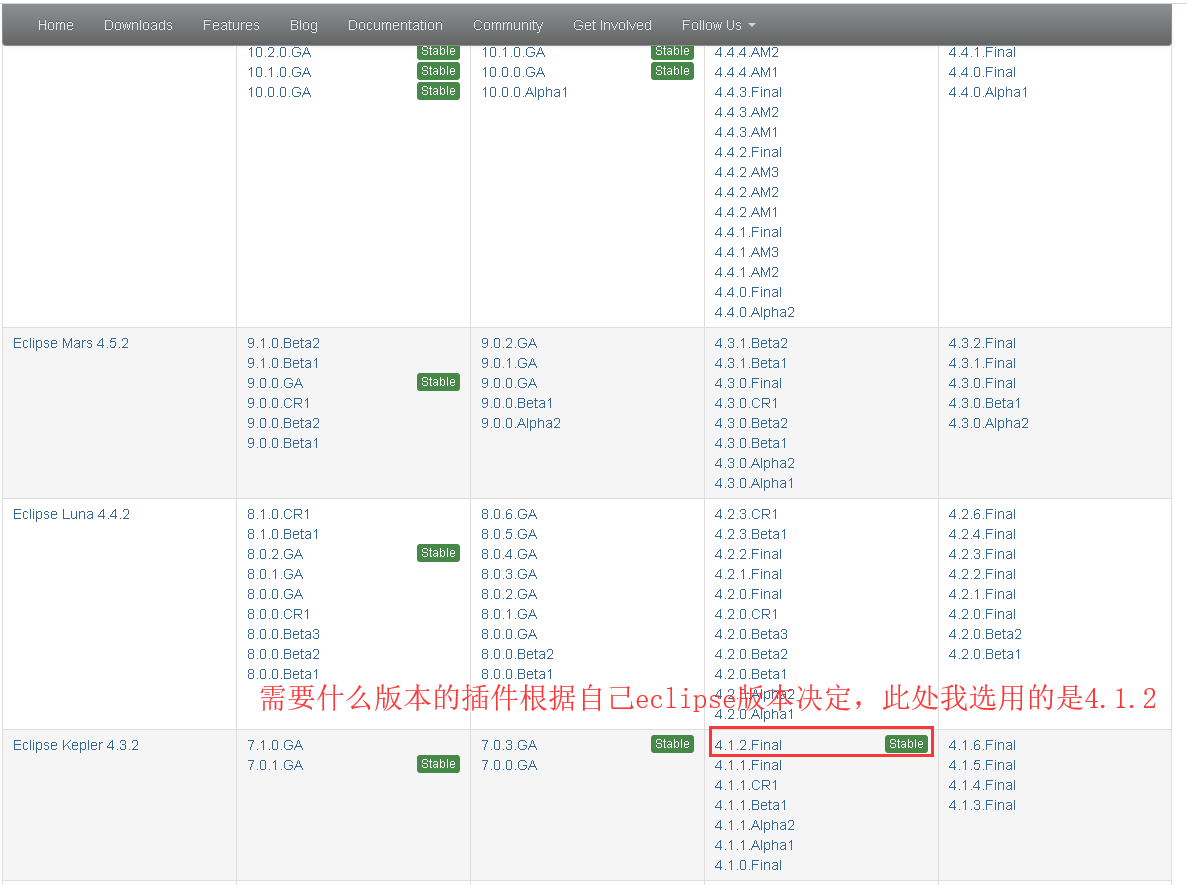The image size is (1187, 885).
Task: Open the 7.0.1.GA version link
Action: click(x=275, y=765)
